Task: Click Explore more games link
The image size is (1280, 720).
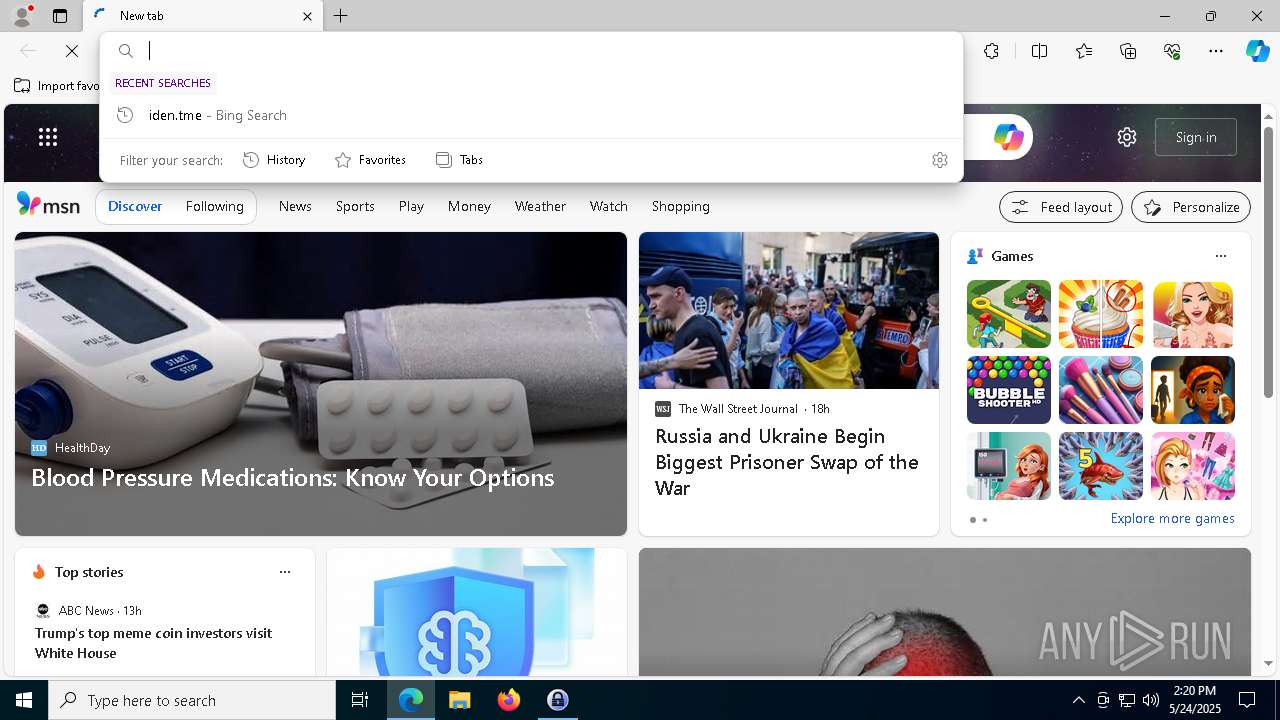Action: pyautogui.click(x=1172, y=519)
